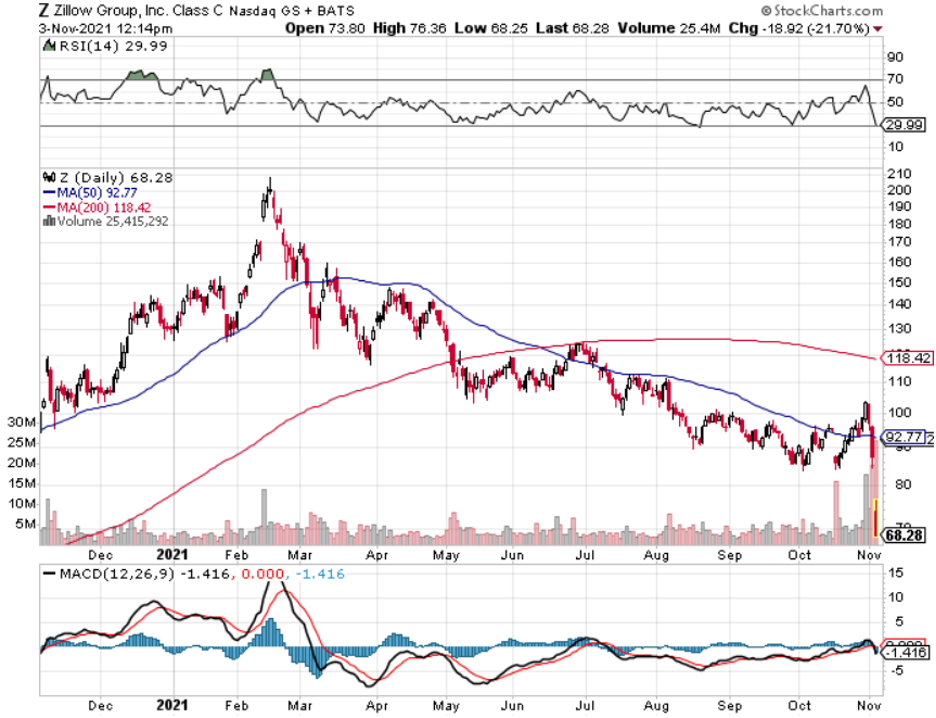Click the Volume 25,415,292 legend text
This screenshot has width=936, height=718.
point(110,221)
